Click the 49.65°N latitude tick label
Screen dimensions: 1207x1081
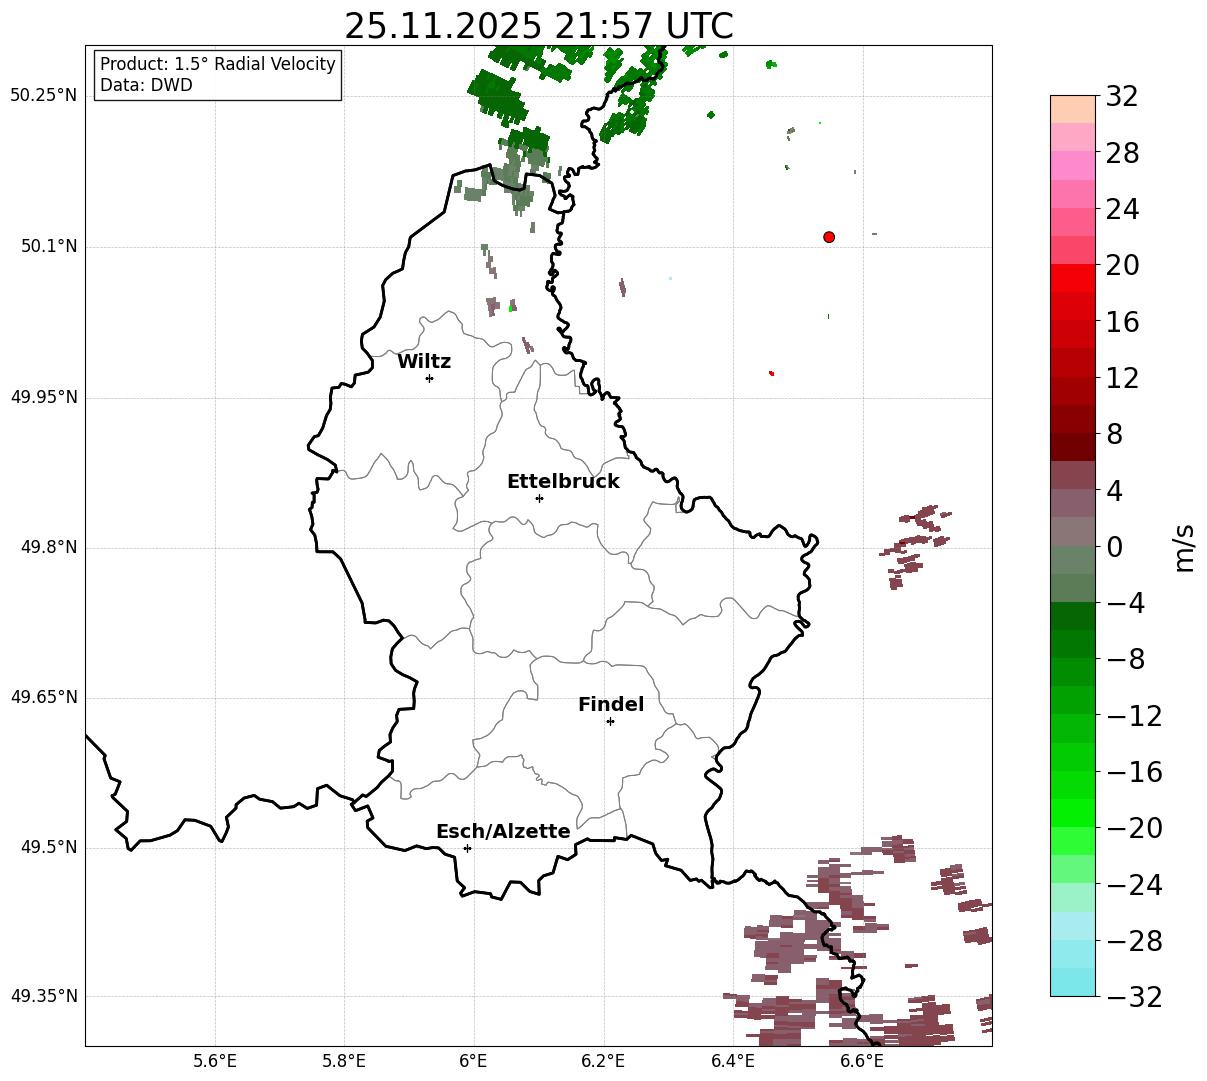tap(44, 698)
